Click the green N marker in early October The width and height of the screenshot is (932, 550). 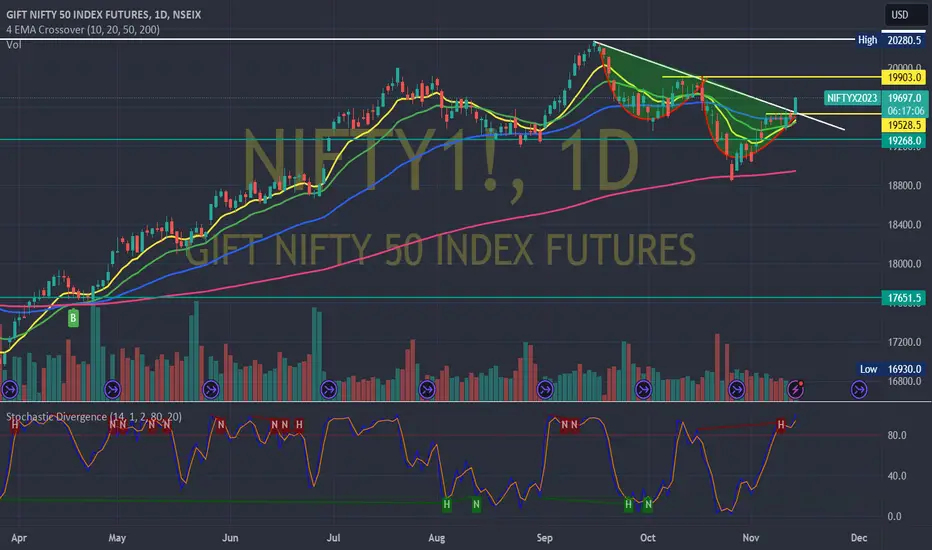pyautogui.click(x=648, y=505)
